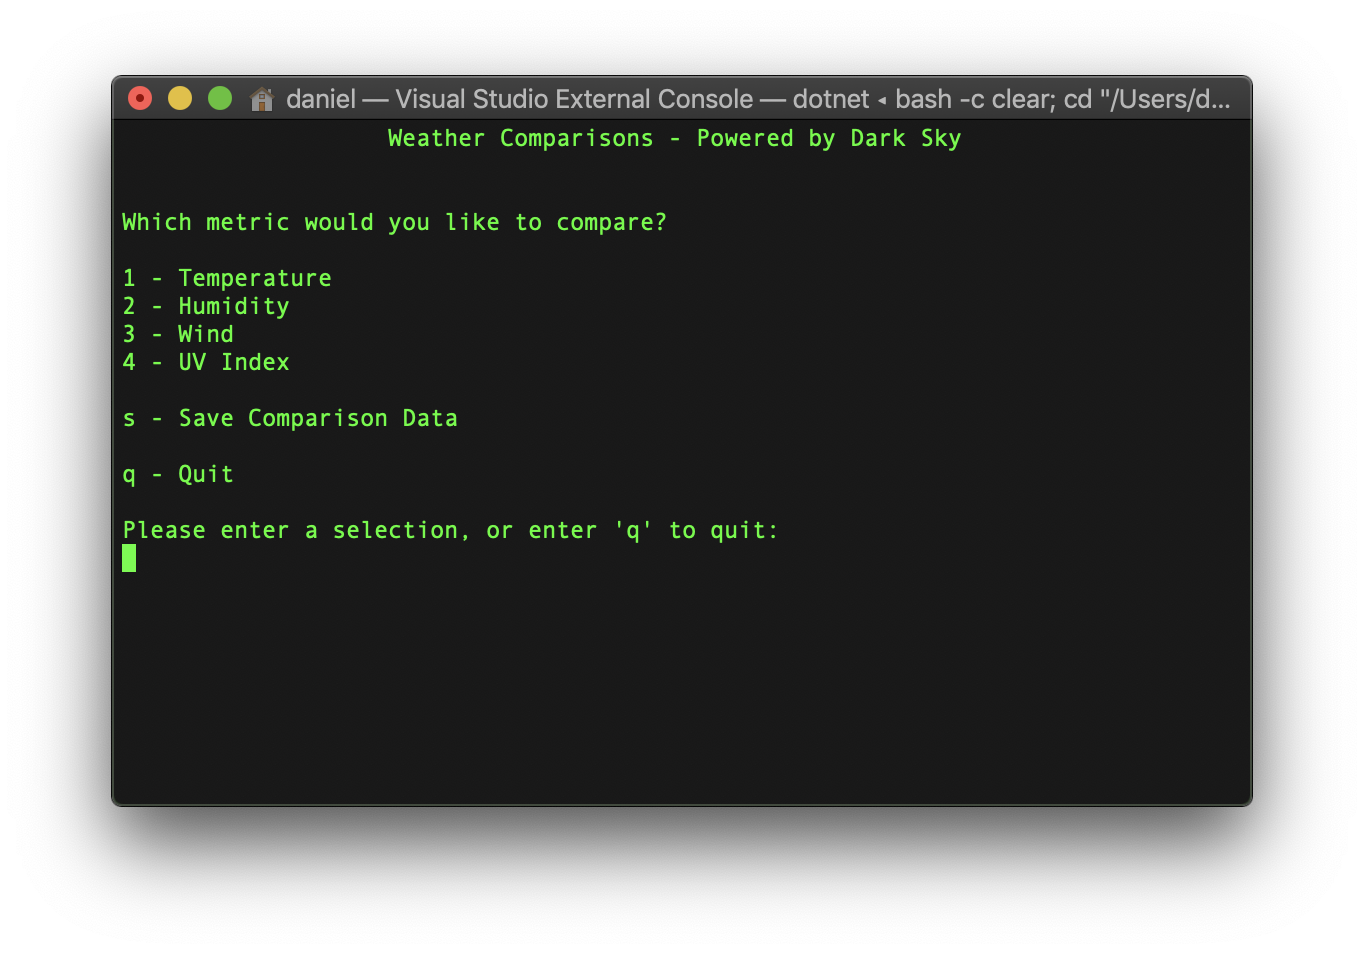
Task: Click the 's - Save Comparison Data' line
Action: [290, 418]
